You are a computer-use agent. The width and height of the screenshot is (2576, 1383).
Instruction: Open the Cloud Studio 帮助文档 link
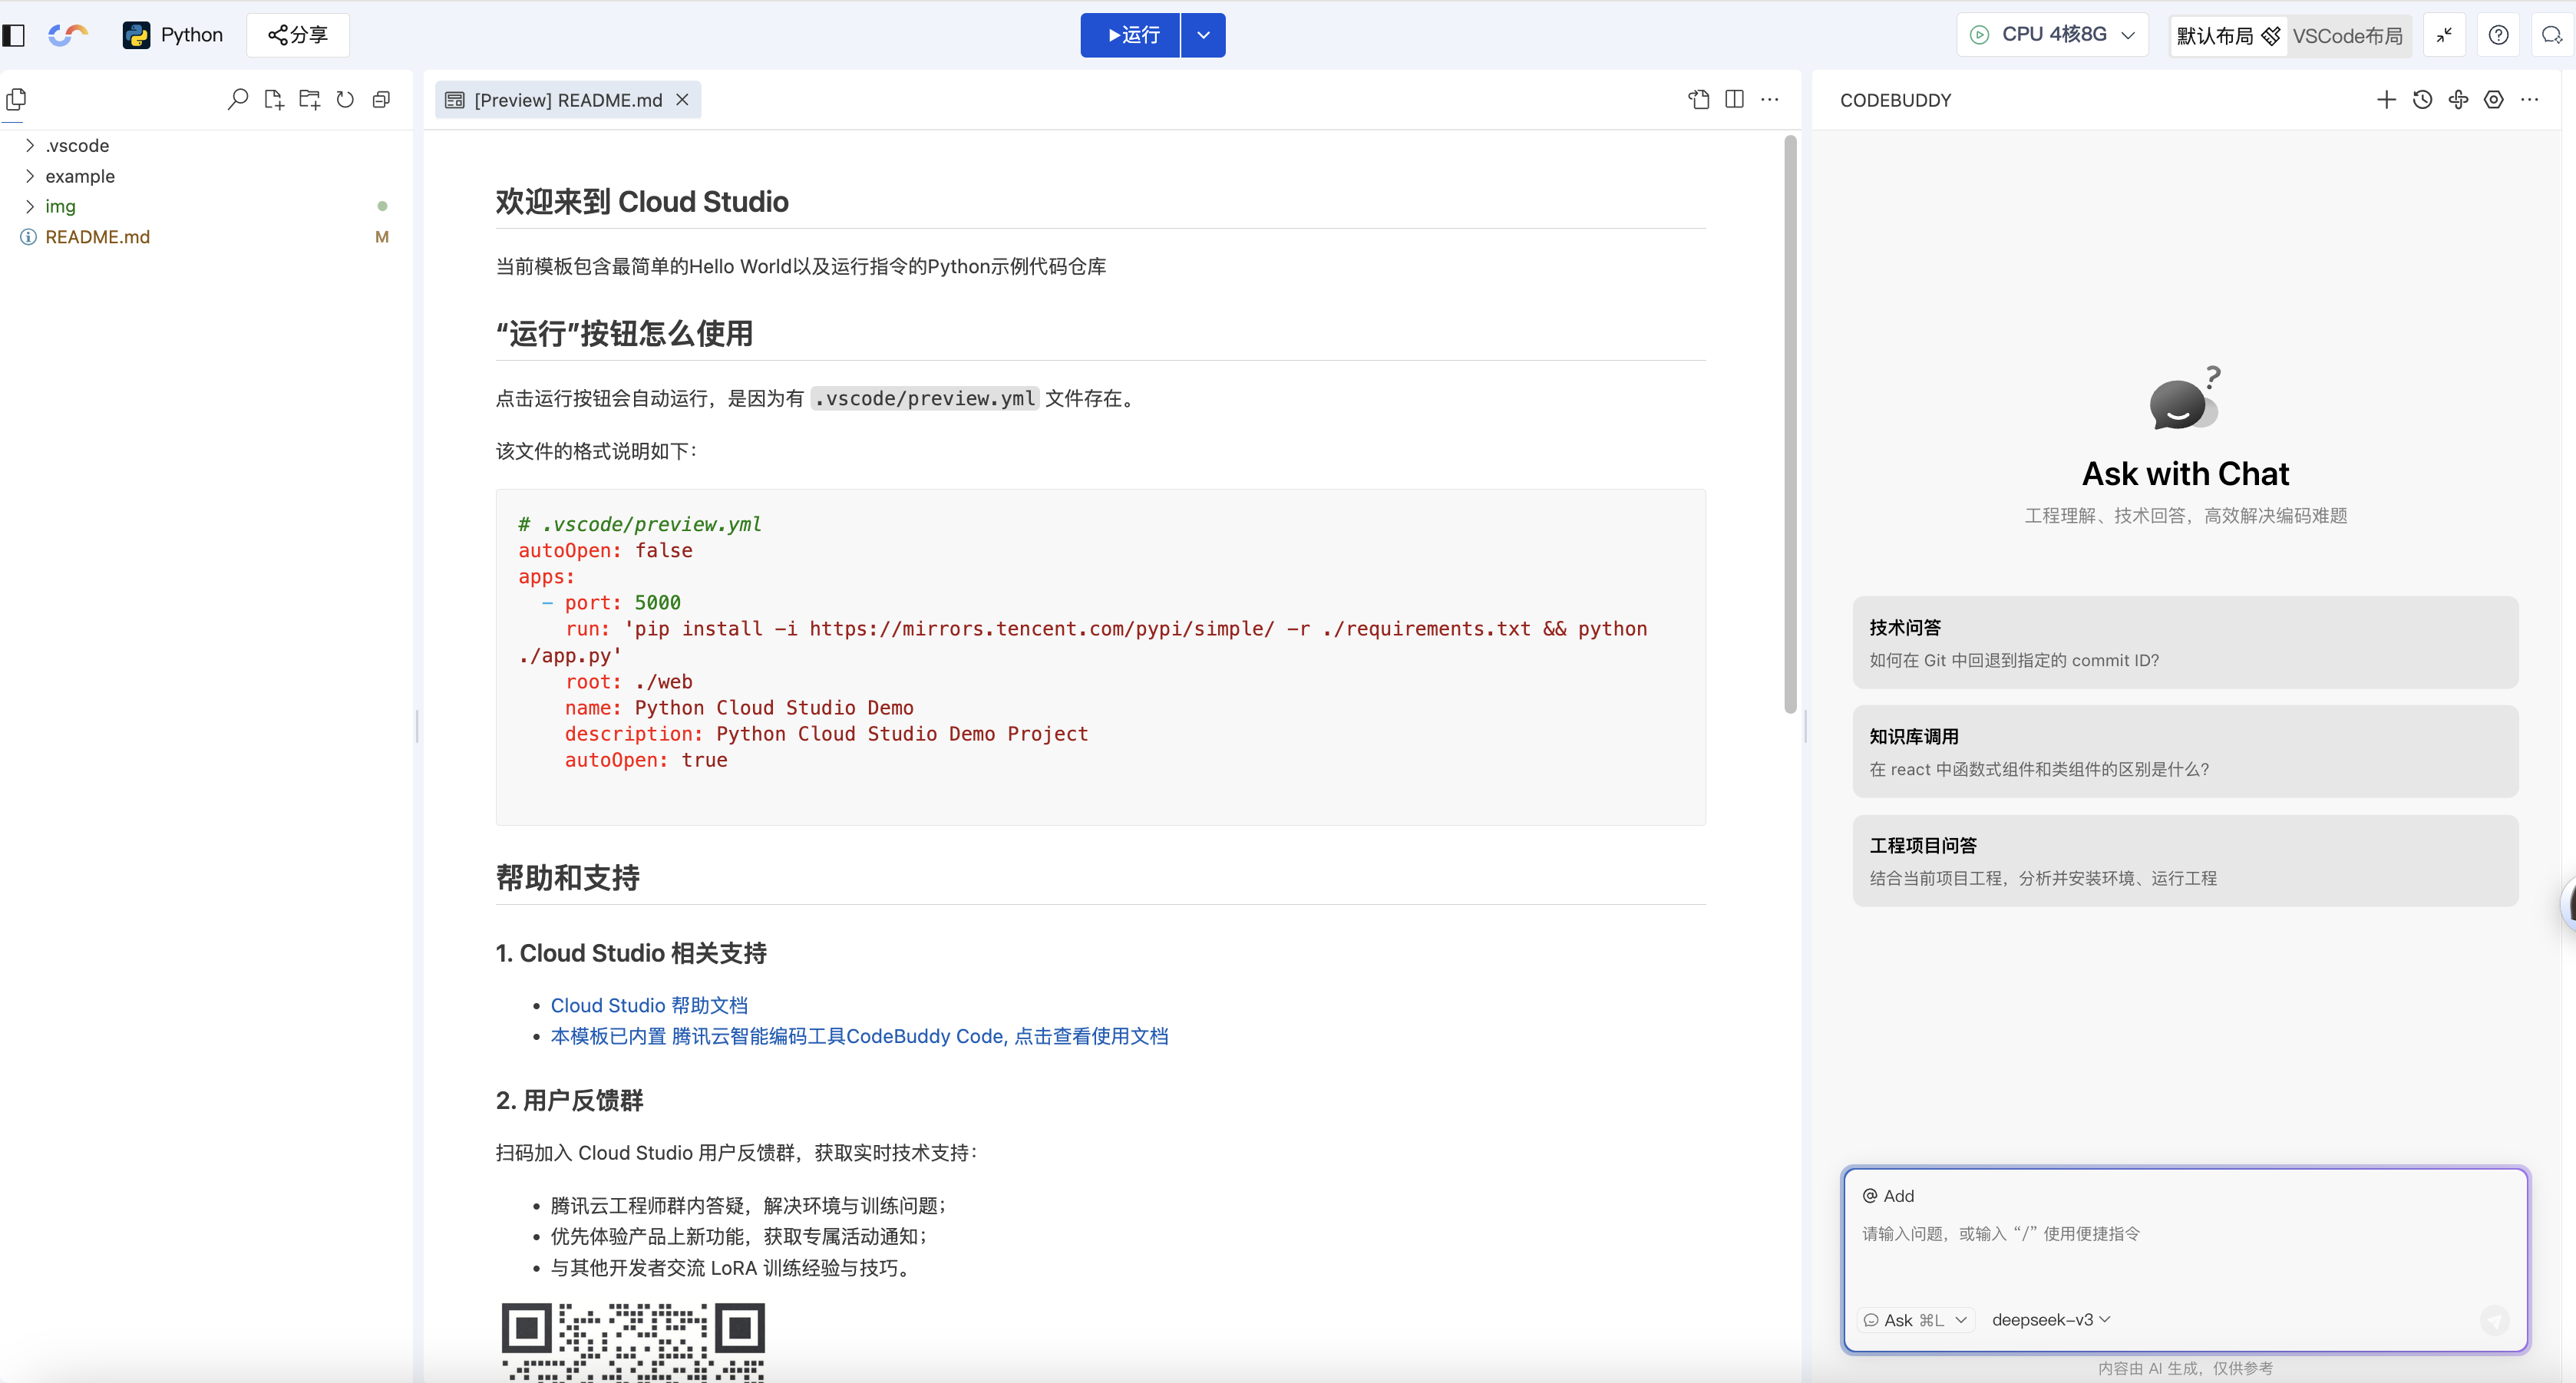click(649, 1005)
